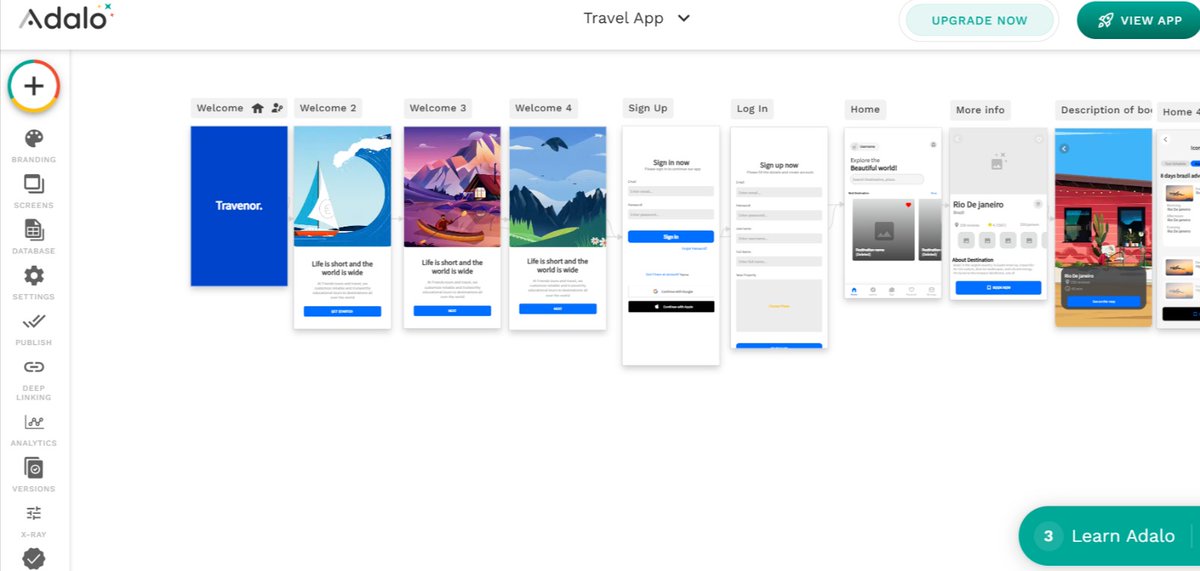Click the Sign in button on Sign Up screen
1200x571 pixels.
tap(671, 237)
